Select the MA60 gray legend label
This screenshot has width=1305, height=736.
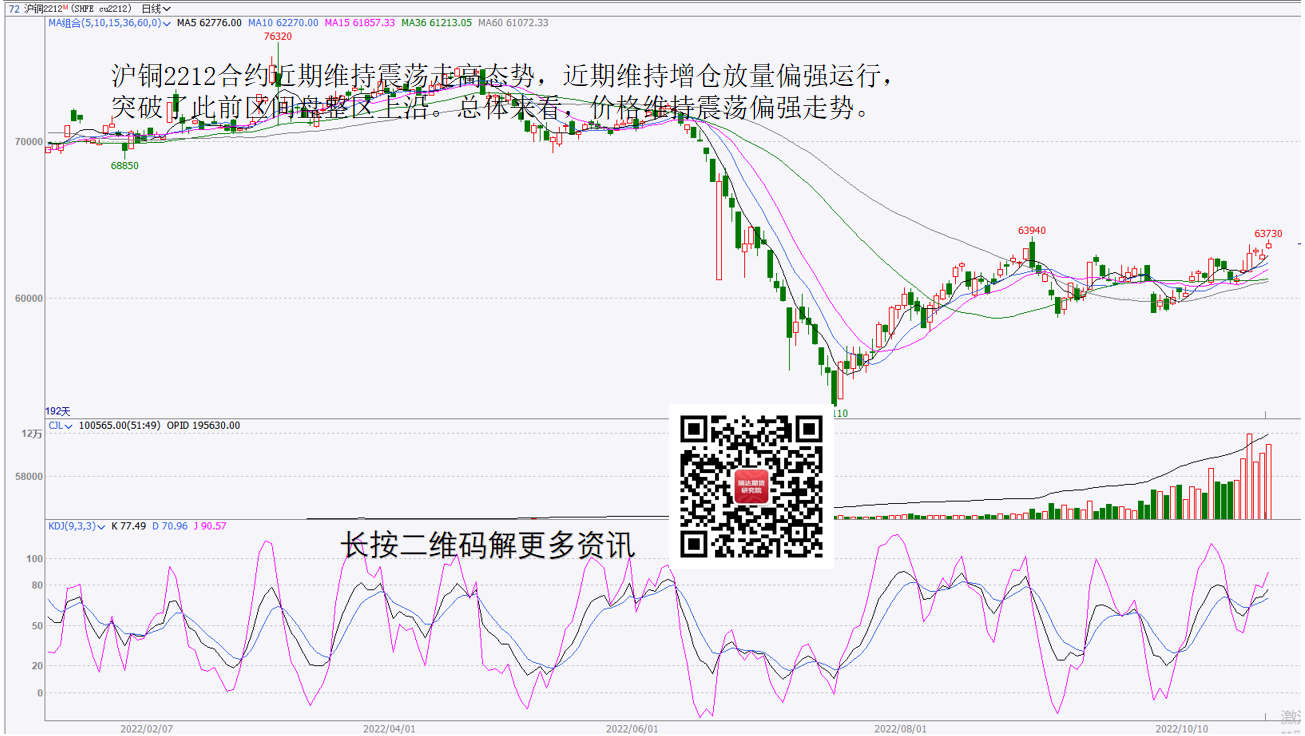coord(513,23)
